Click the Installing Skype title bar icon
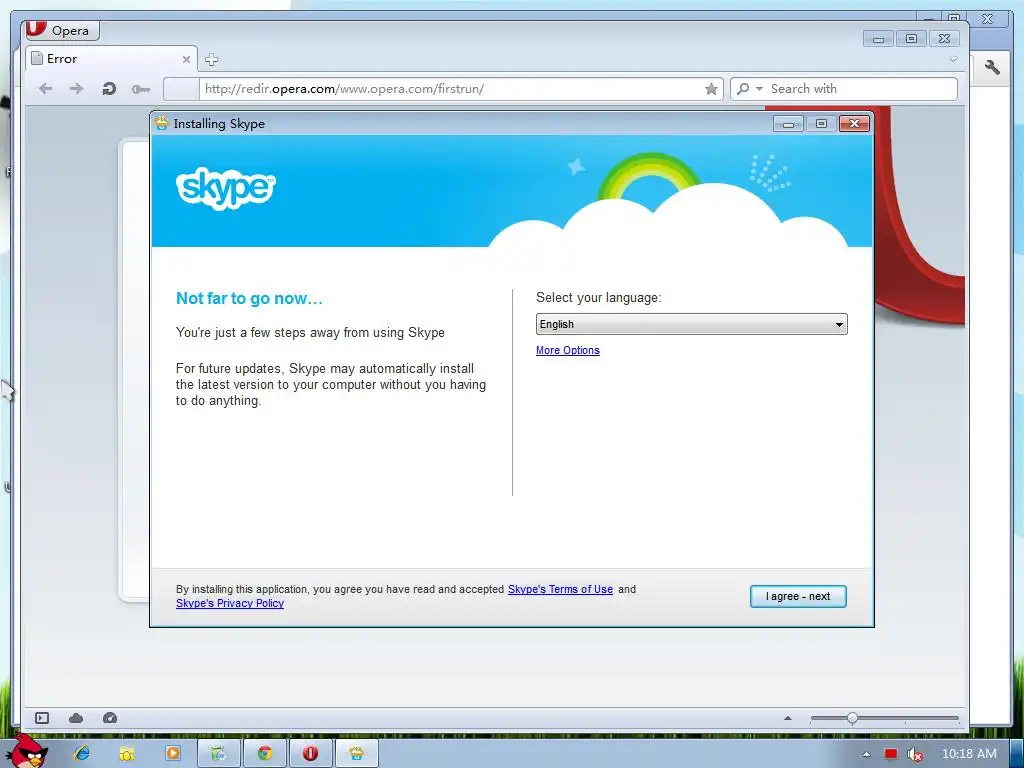The image size is (1024, 768). [161, 123]
